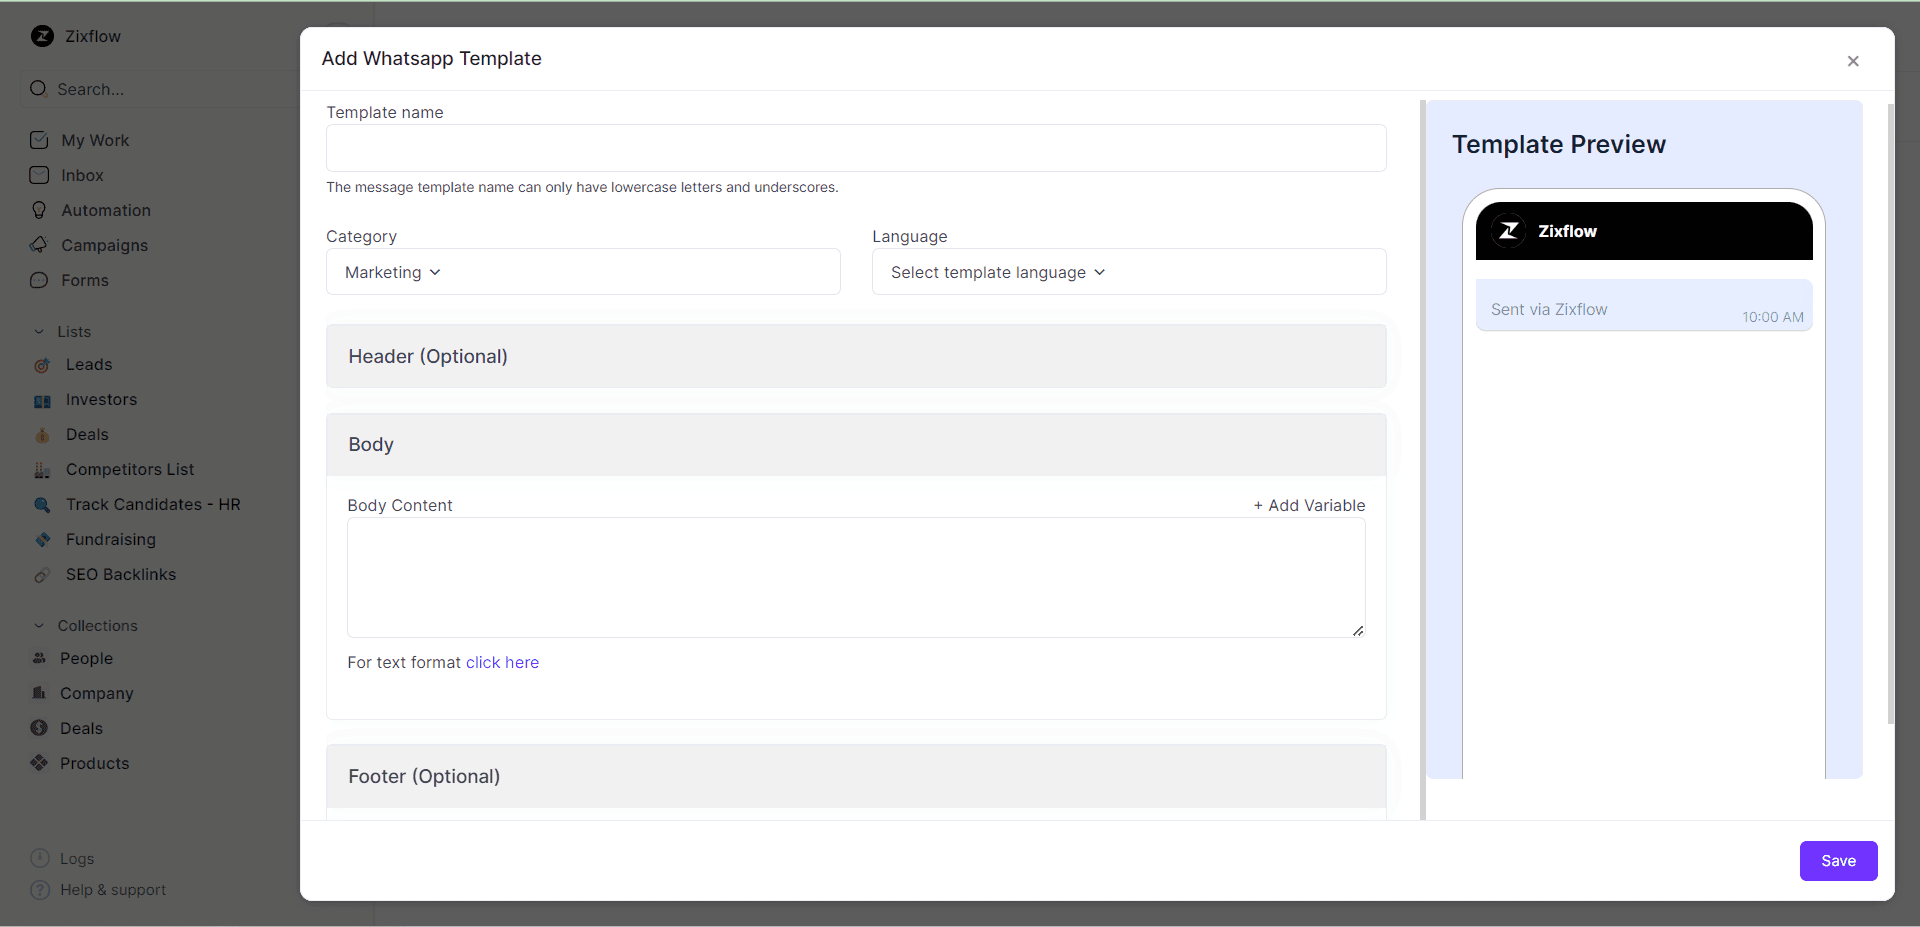
Task: Collapse the Lists section chevron
Action: point(39,331)
